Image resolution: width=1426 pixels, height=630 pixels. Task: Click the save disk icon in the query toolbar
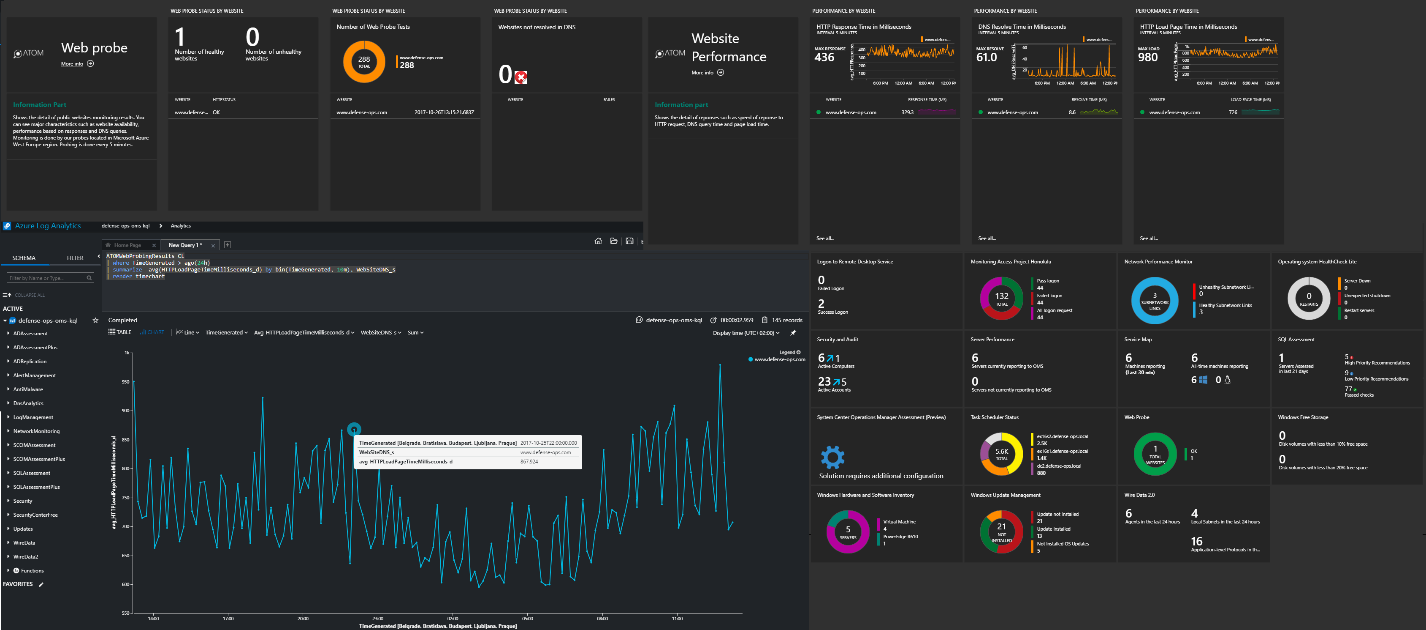[629, 241]
